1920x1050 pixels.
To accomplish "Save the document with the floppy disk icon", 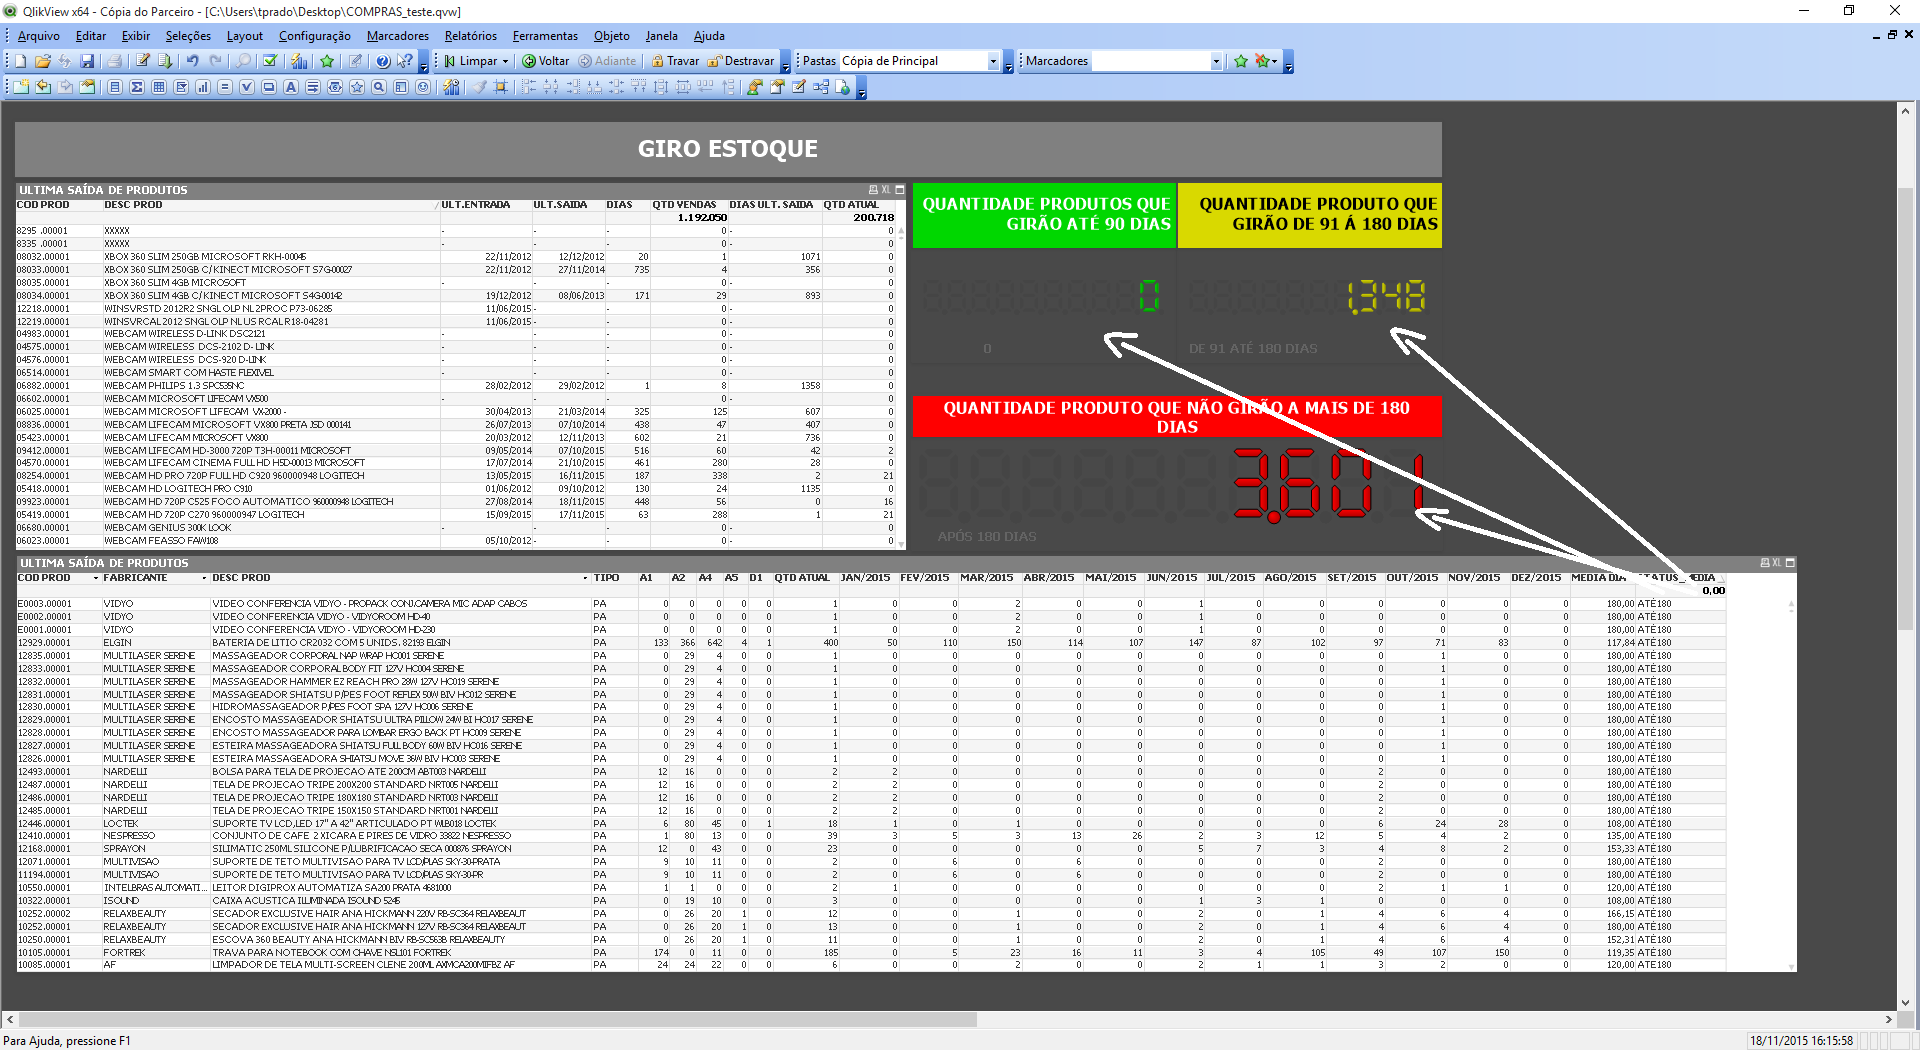I will 87,61.
